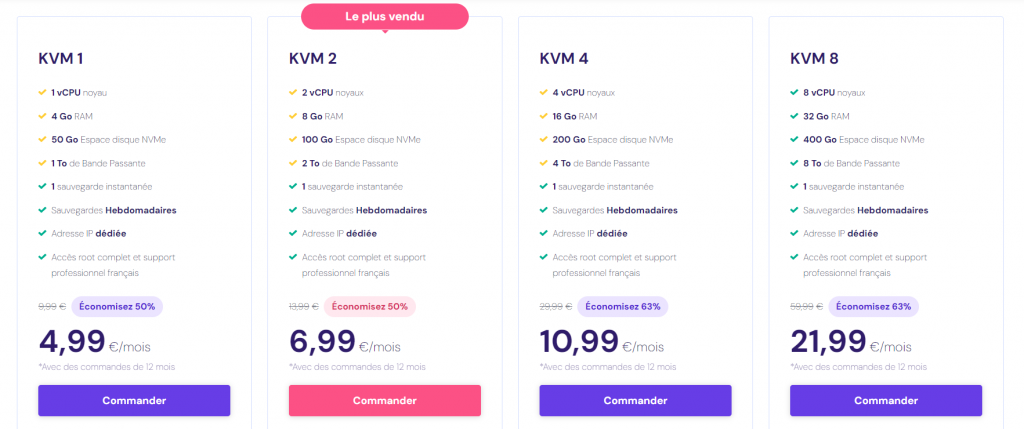This screenshot has height=429, width=1024.
Task: Click KVM 1 'Sauvegardes Hebdomadaires' green checkmark
Action: 43,210
